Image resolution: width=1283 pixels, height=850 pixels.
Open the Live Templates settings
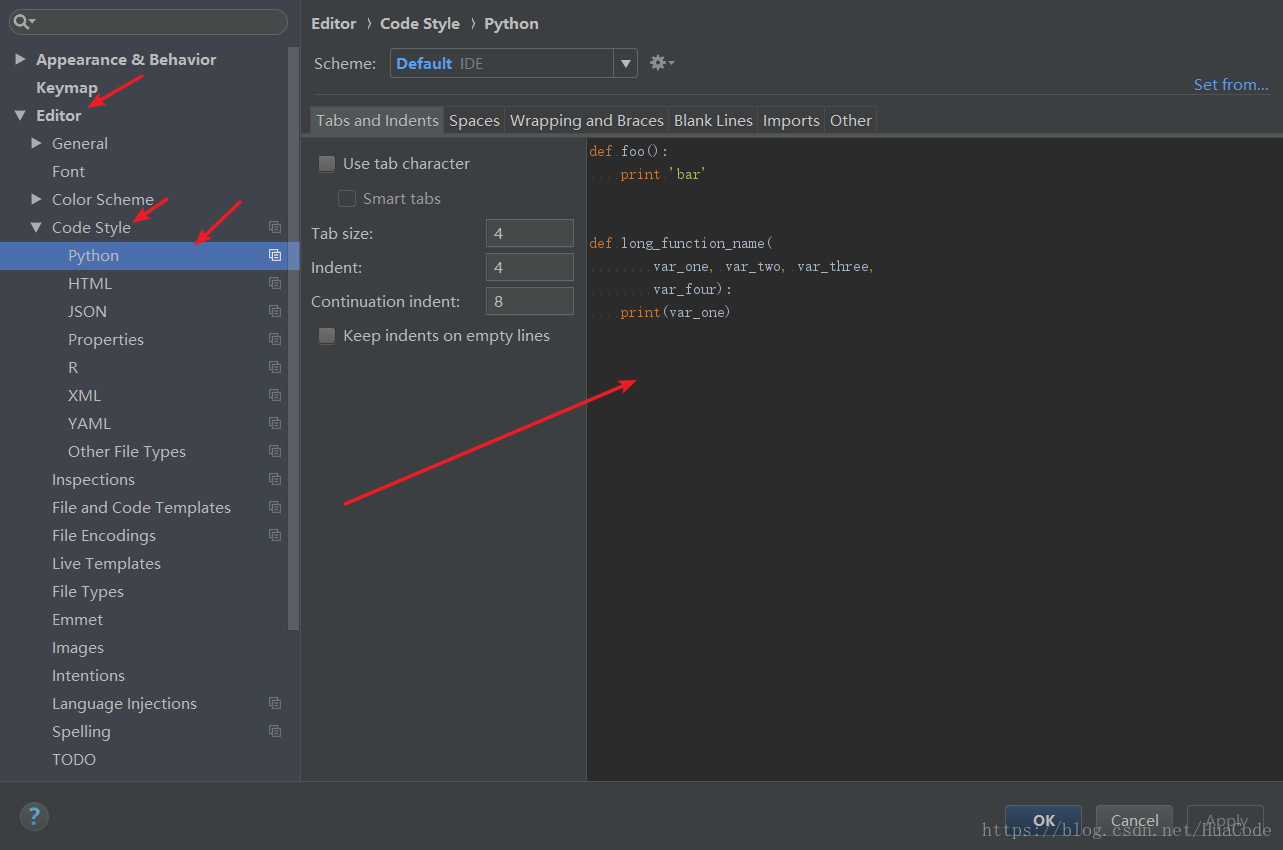click(106, 563)
